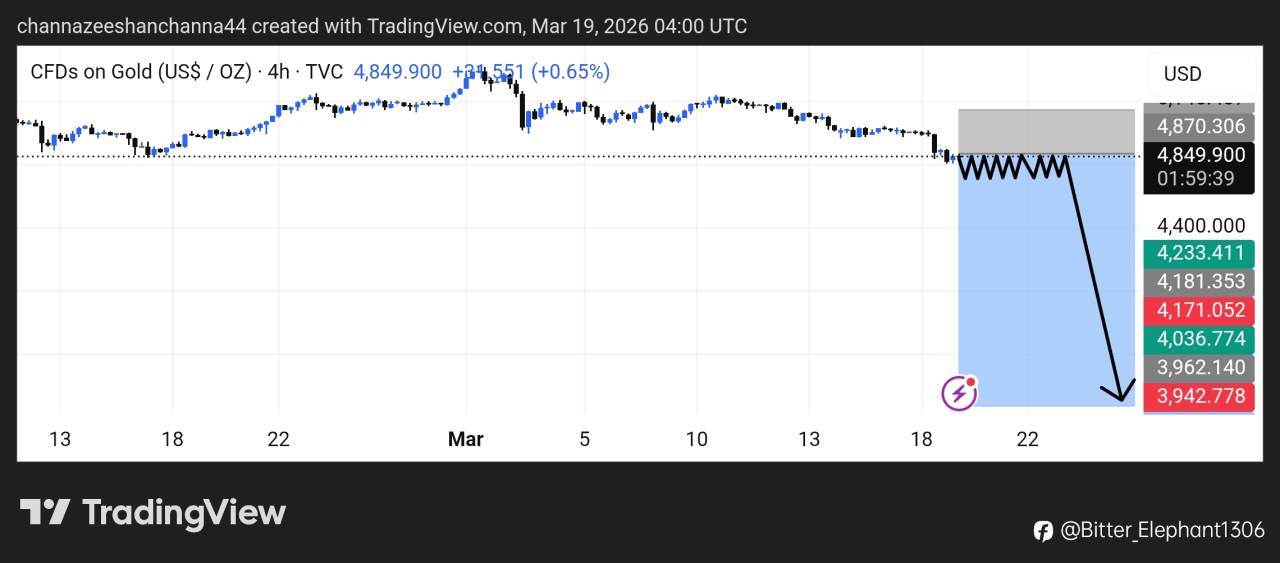Select the red 3,942.778 price tag

pos(1200,396)
